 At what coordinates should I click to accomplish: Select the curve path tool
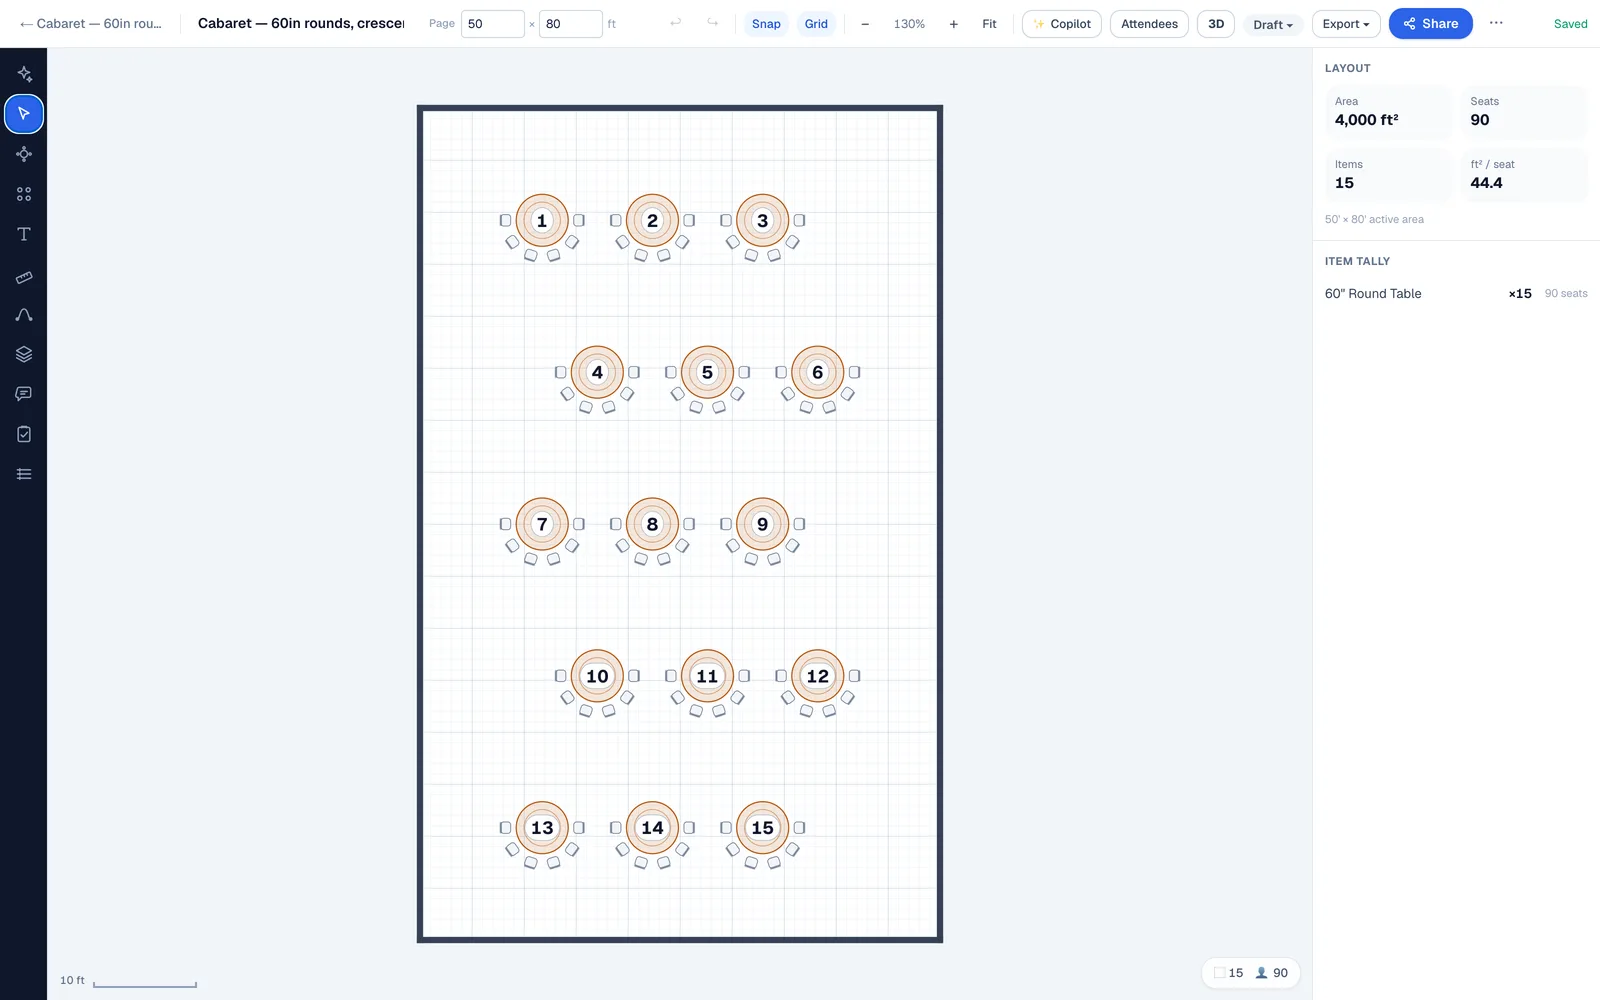[24, 314]
